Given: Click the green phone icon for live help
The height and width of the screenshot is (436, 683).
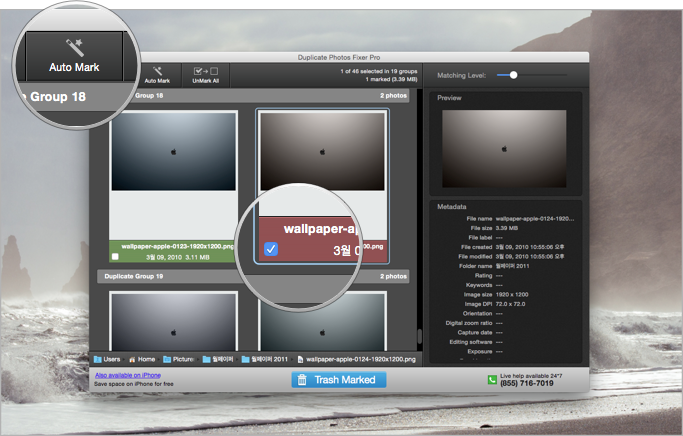Looking at the screenshot, I should tap(492, 380).
